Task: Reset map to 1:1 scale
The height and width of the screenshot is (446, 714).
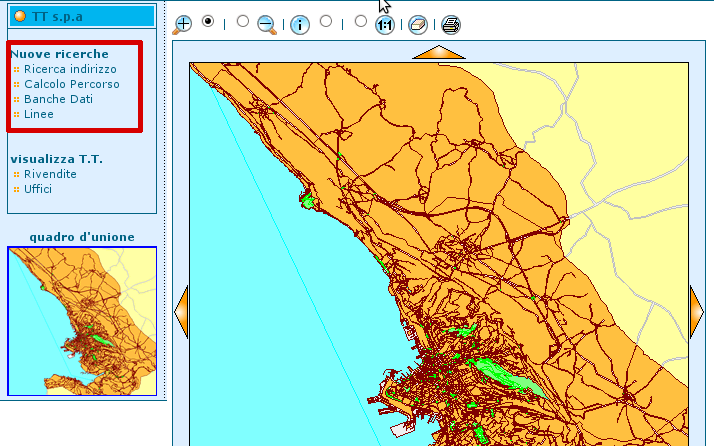Action: tap(384, 24)
